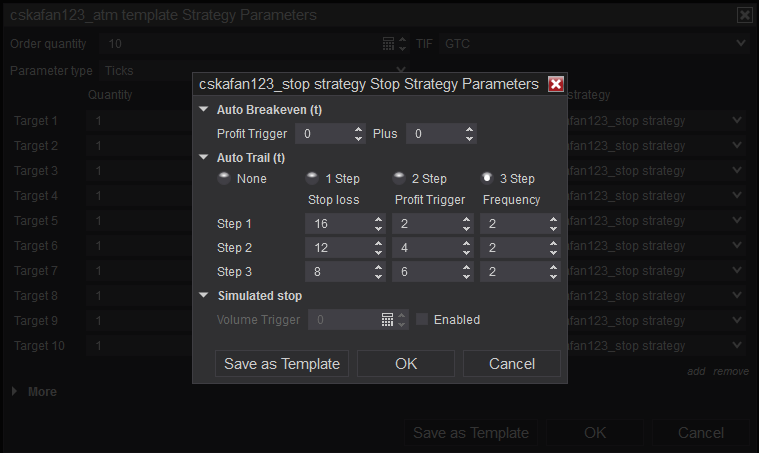Close the Stop Strategy Parameters dialog

(556, 84)
